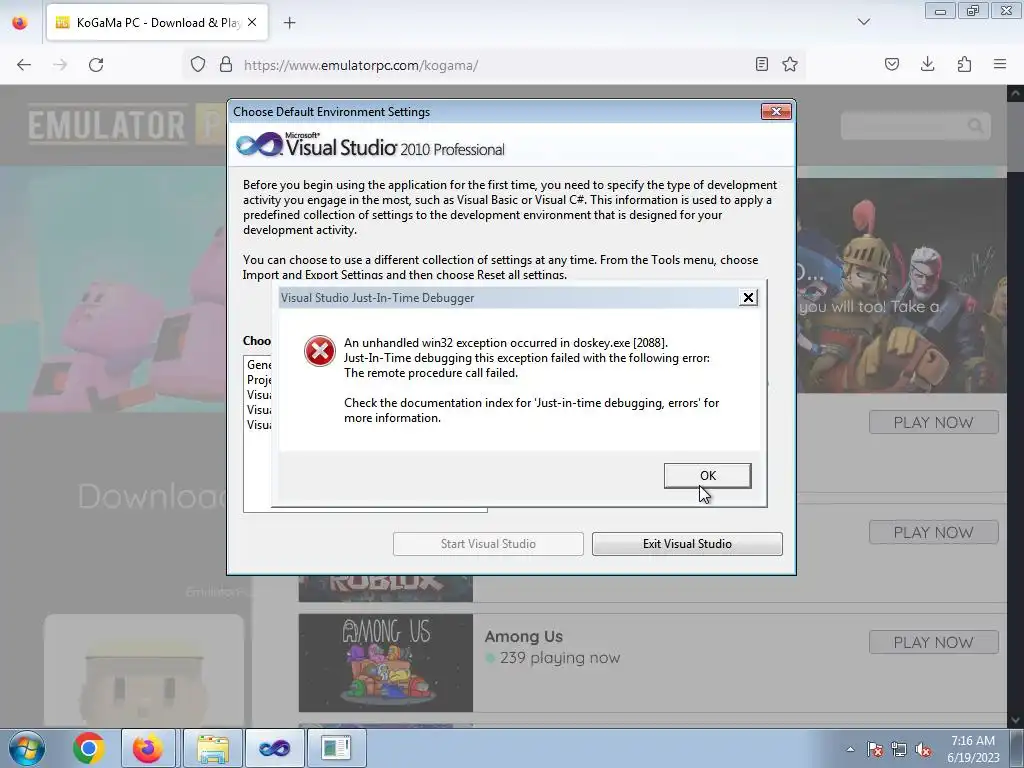Close the KoGaMa PC tab

click(x=252, y=22)
